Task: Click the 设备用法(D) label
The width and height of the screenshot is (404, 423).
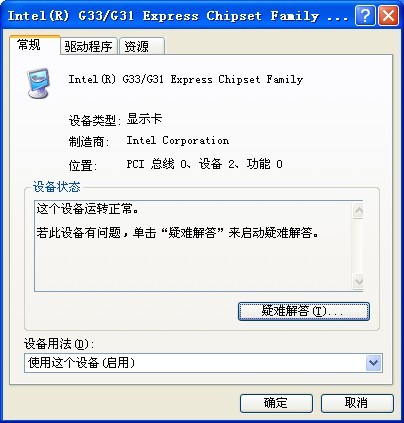Action: click(x=59, y=344)
